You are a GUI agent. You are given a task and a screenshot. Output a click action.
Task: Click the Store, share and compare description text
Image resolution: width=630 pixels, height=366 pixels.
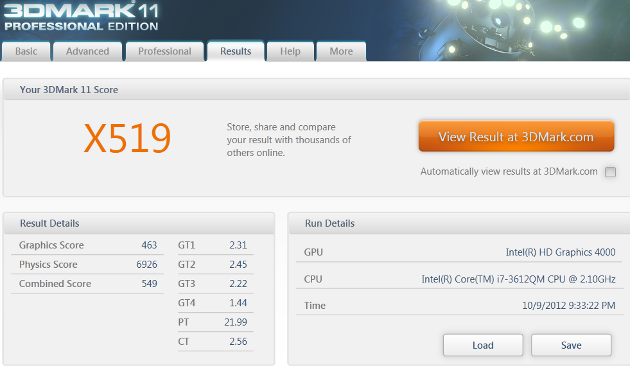coord(288,140)
